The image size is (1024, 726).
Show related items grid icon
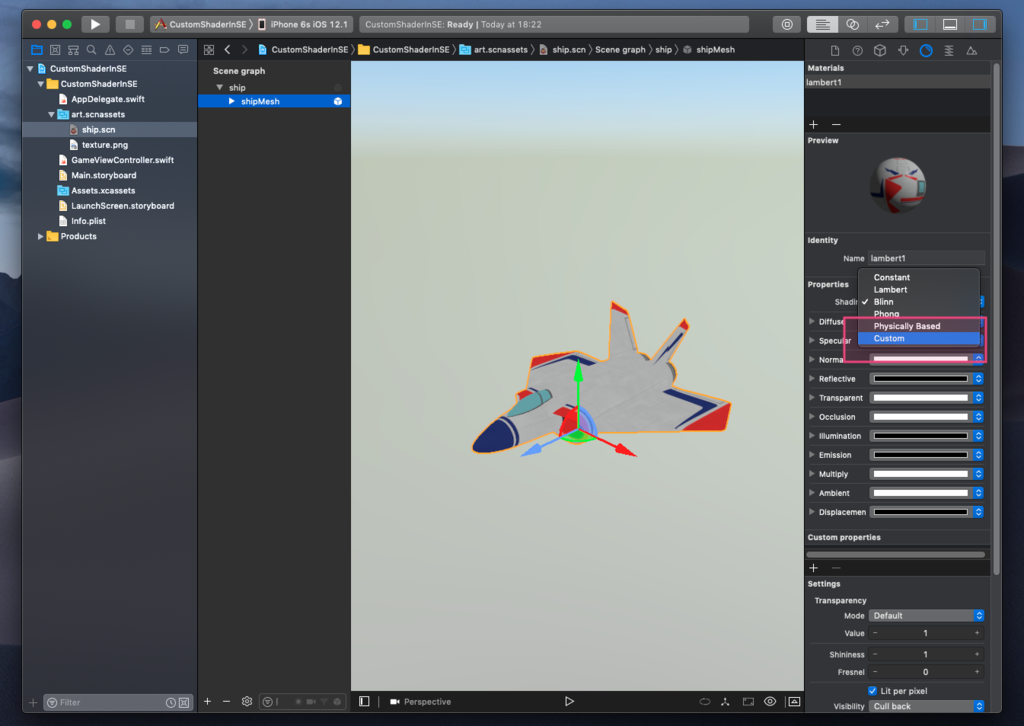click(x=209, y=50)
